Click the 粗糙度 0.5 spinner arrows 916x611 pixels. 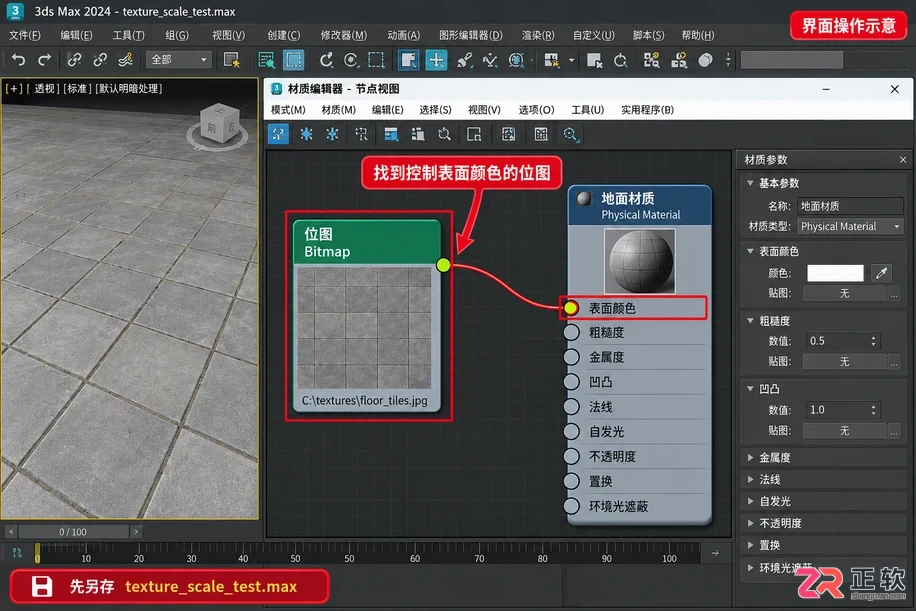[873, 341]
